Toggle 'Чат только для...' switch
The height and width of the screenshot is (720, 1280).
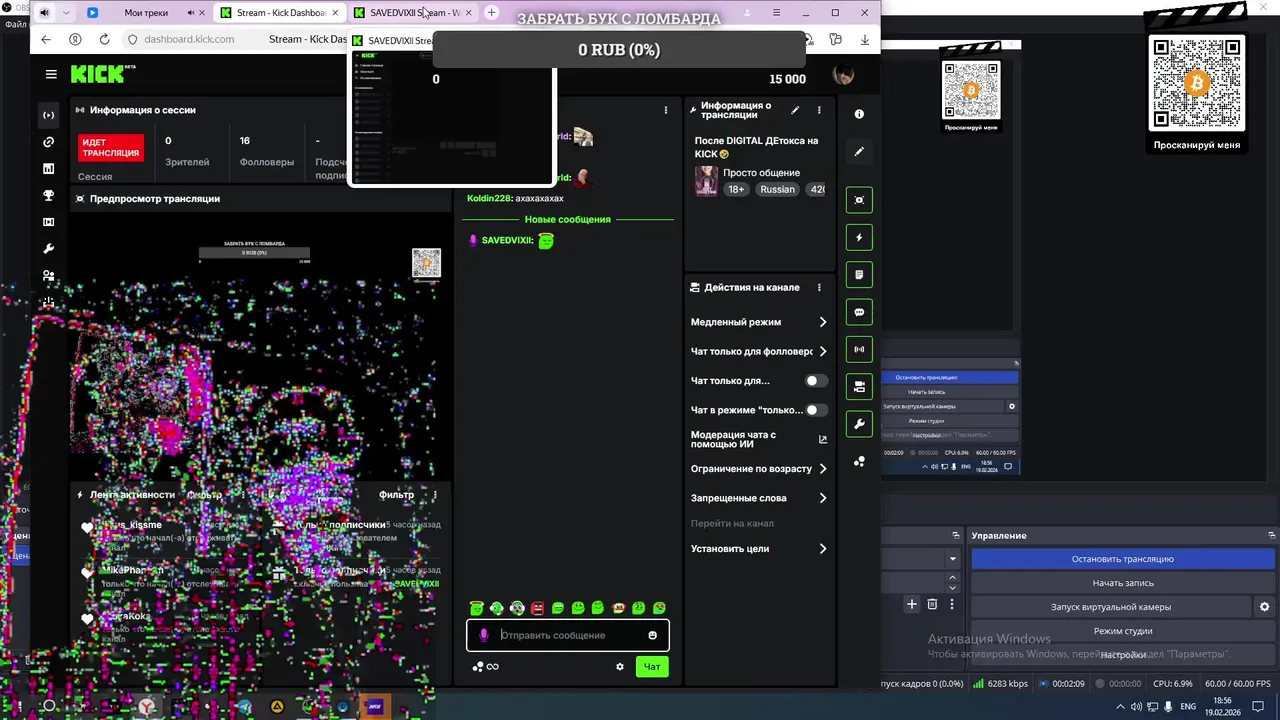click(x=817, y=381)
